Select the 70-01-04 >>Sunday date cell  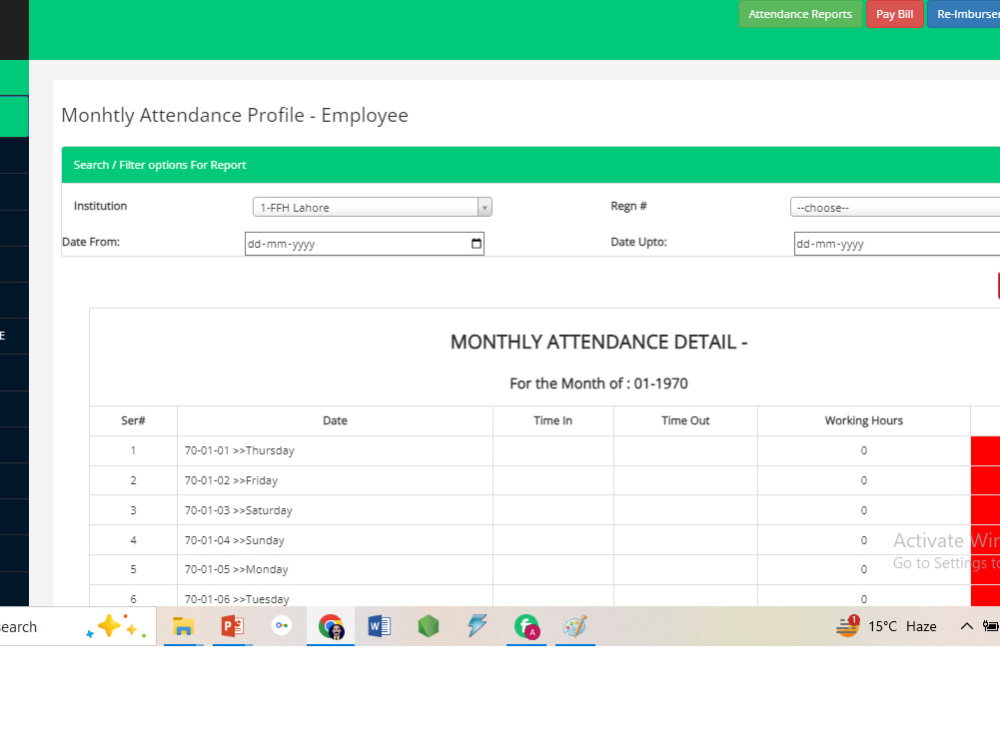pos(335,540)
